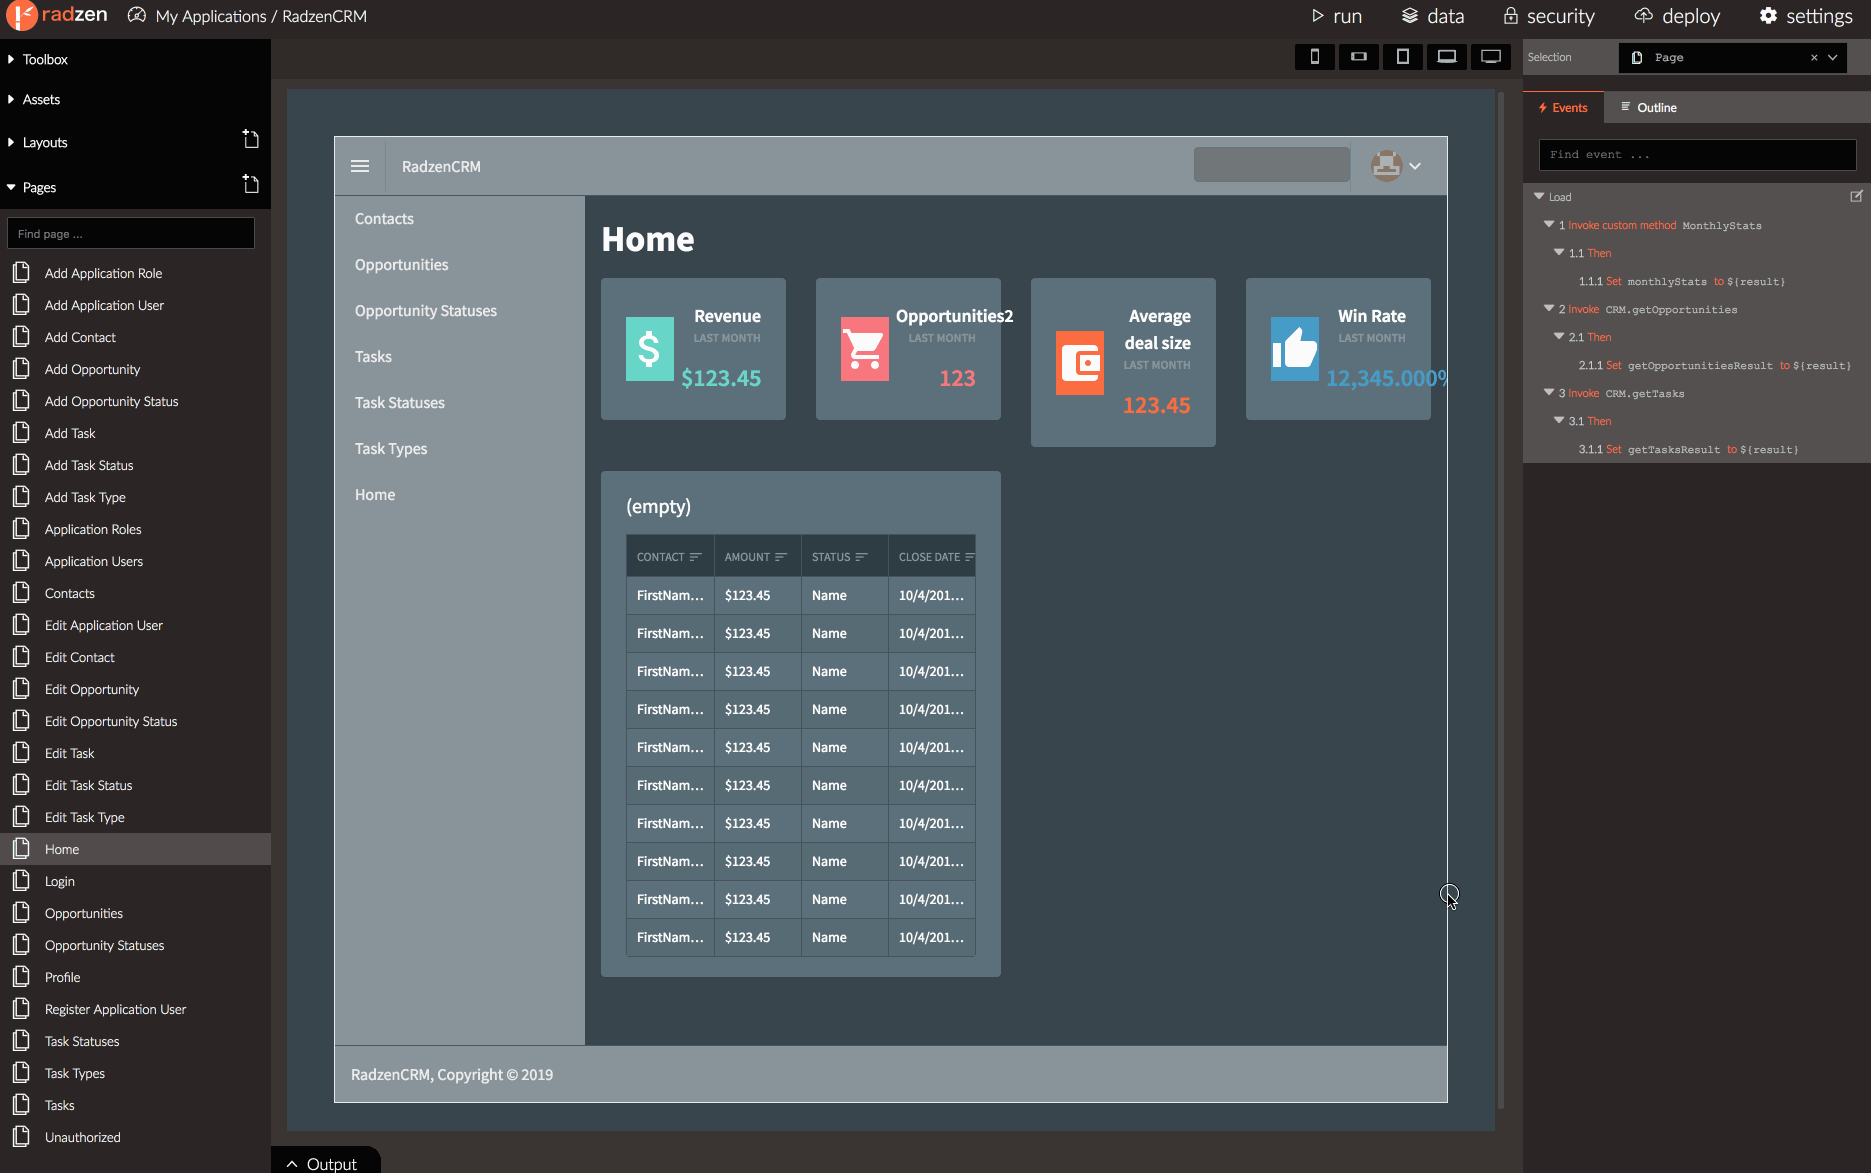Sort by the STATUS column sort icon
Screen dimensions: 1871x1173
[x=861, y=557]
